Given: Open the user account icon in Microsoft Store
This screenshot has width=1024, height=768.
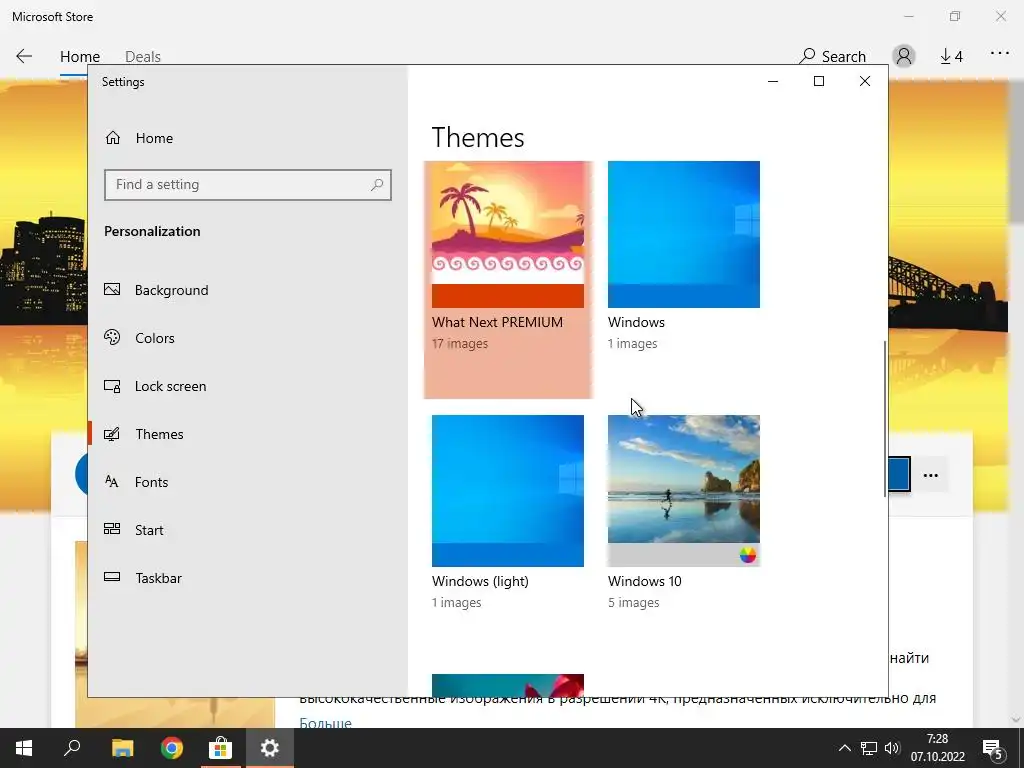Looking at the screenshot, I should coord(904,56).
